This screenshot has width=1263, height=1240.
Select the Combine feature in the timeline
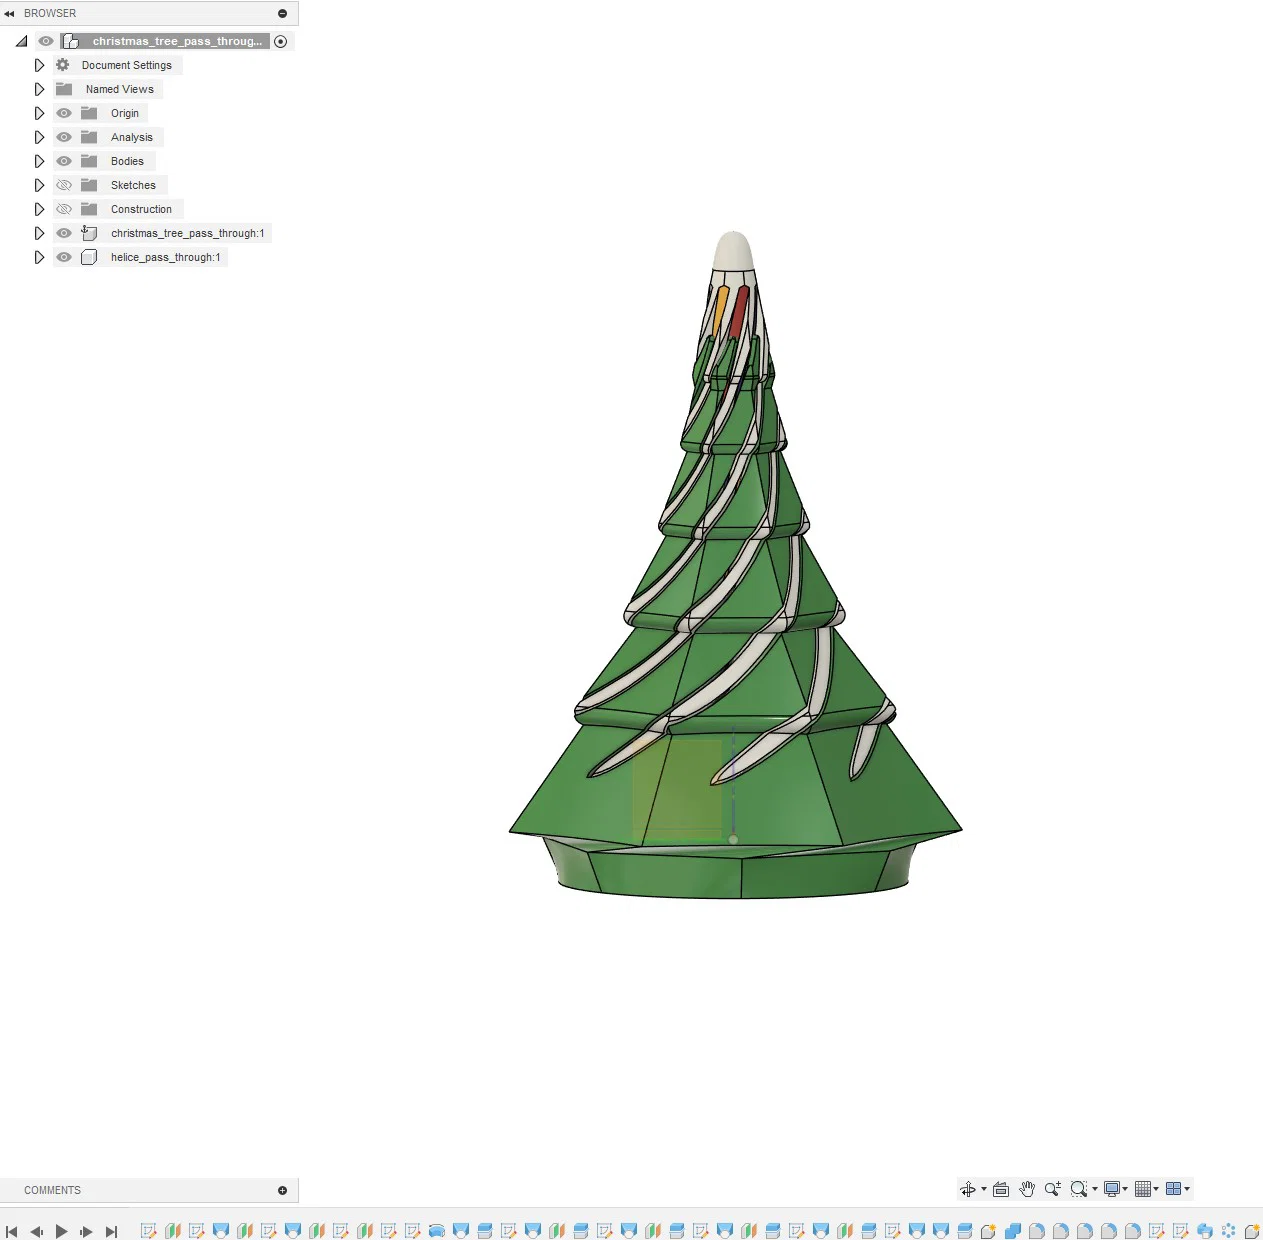tap(1013, 1231)
